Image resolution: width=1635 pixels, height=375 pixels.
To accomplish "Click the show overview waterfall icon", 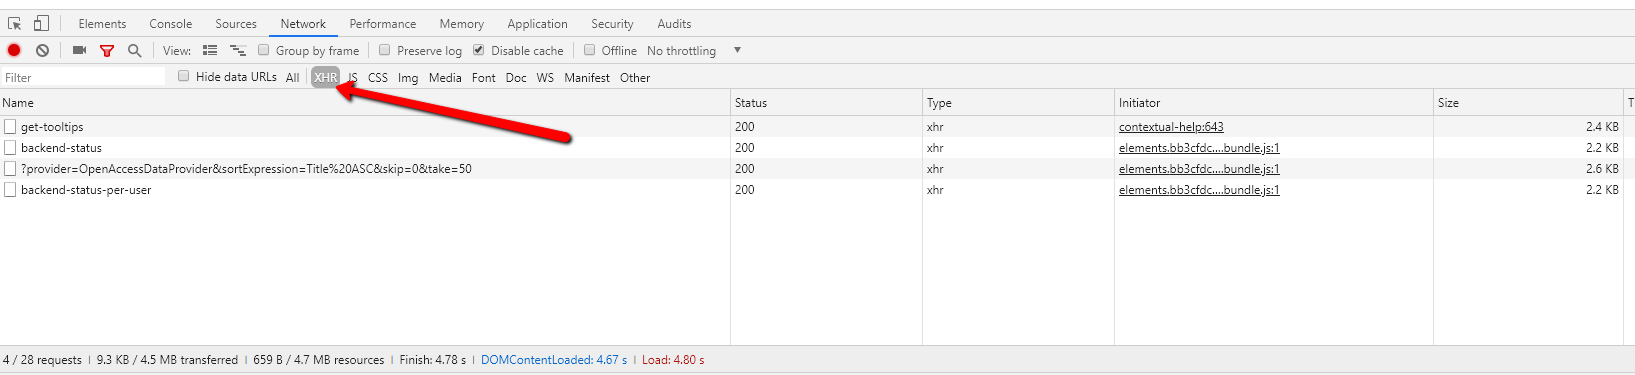I will click(238, 50).
